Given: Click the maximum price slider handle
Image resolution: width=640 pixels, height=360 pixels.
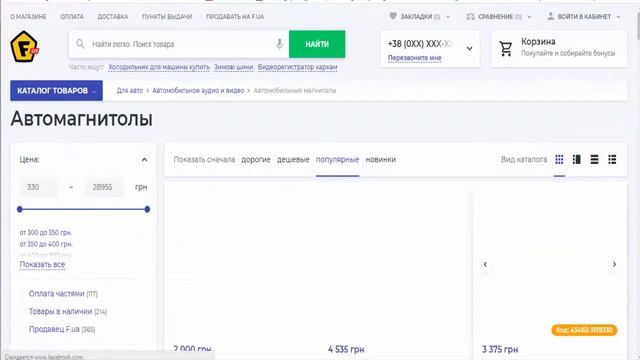Looking at the screenshot, I should [147, 209].
